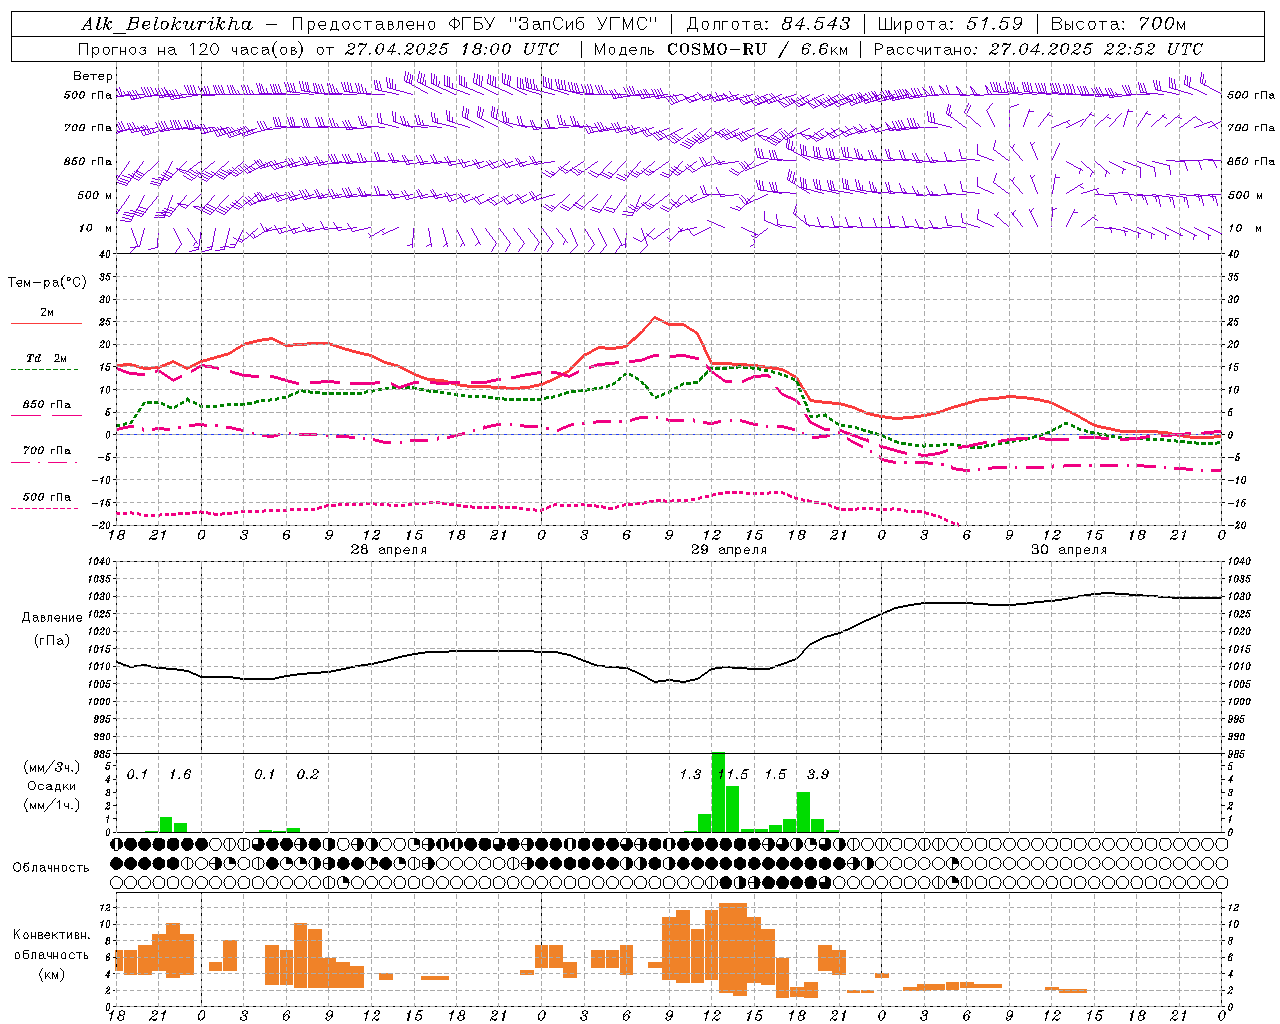This screenshot has width=1280, height=1024.
Task: Click the '29 апреля' date label
Action: click(x=729, y=550)
